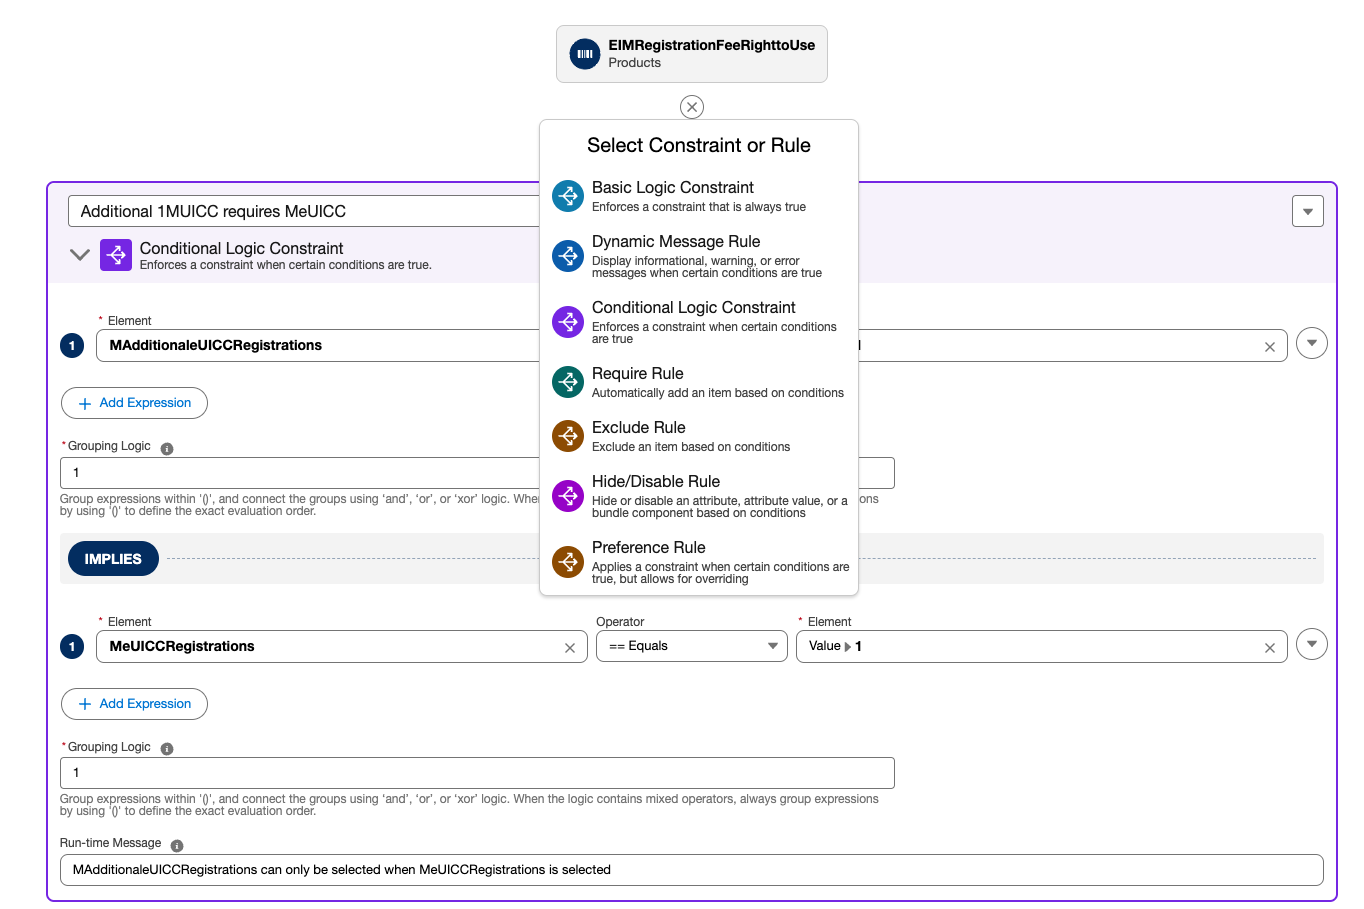Click the second Grouping Logic input

click(477, 773)
